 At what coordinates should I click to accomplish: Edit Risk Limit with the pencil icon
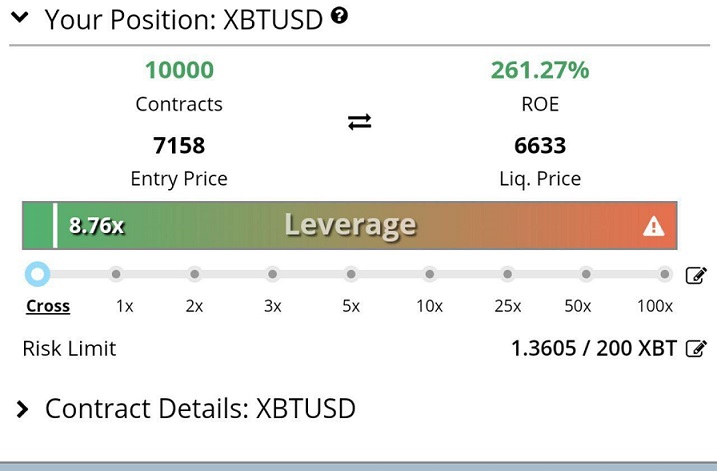click(696, 348)
